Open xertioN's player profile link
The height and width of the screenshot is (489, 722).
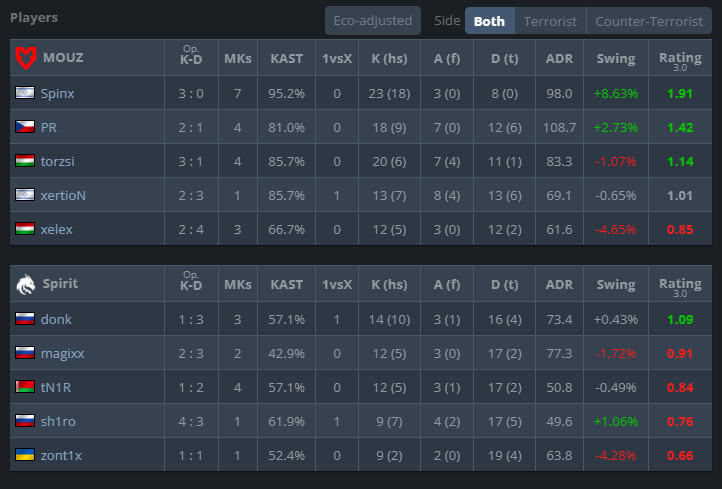(63, 195)
